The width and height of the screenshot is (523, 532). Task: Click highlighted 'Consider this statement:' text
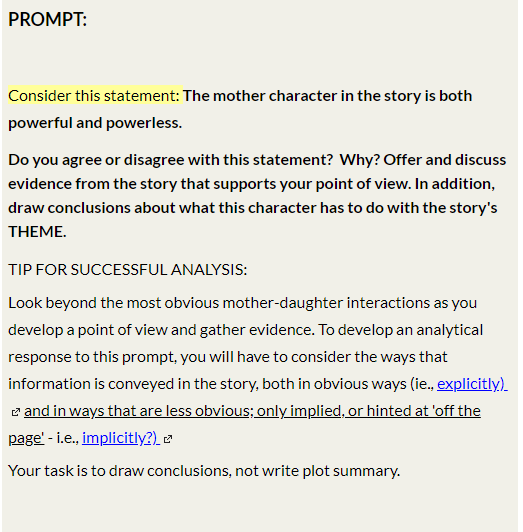(x=94, y=96)
